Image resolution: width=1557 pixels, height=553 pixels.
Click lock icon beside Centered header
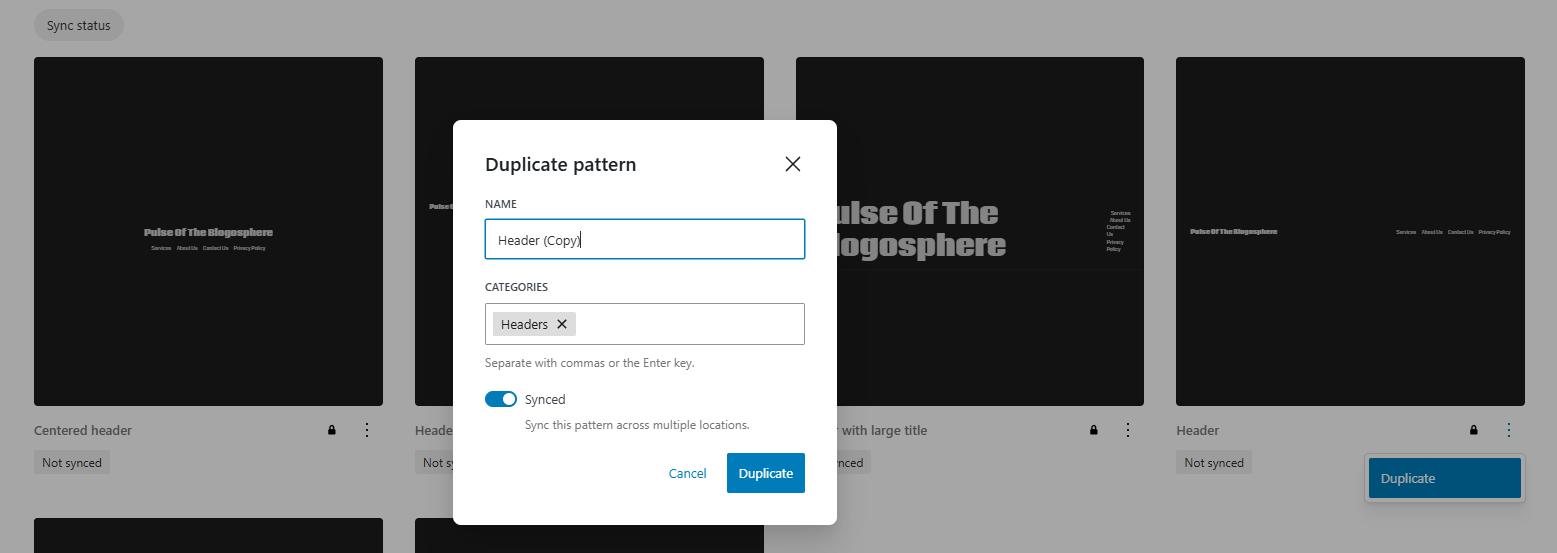pos(332,430)
